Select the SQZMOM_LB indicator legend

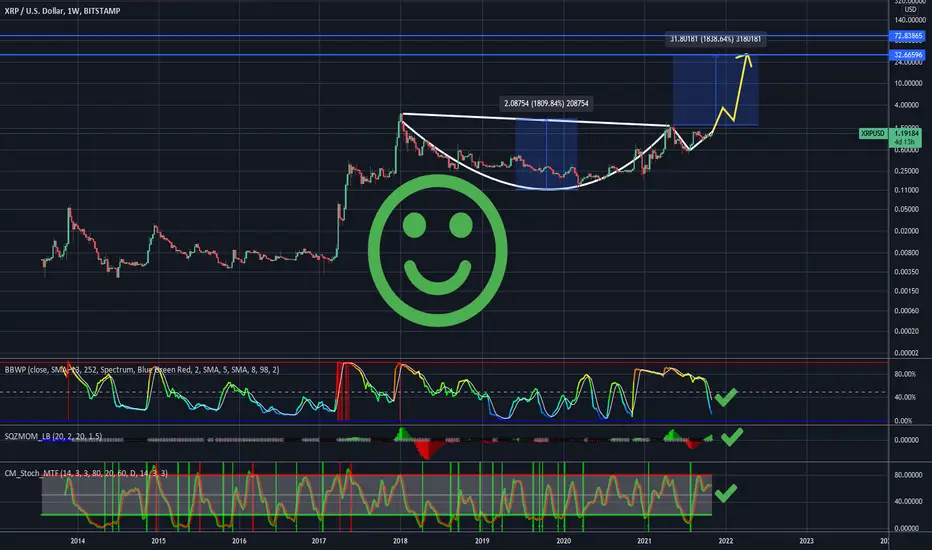53,436
